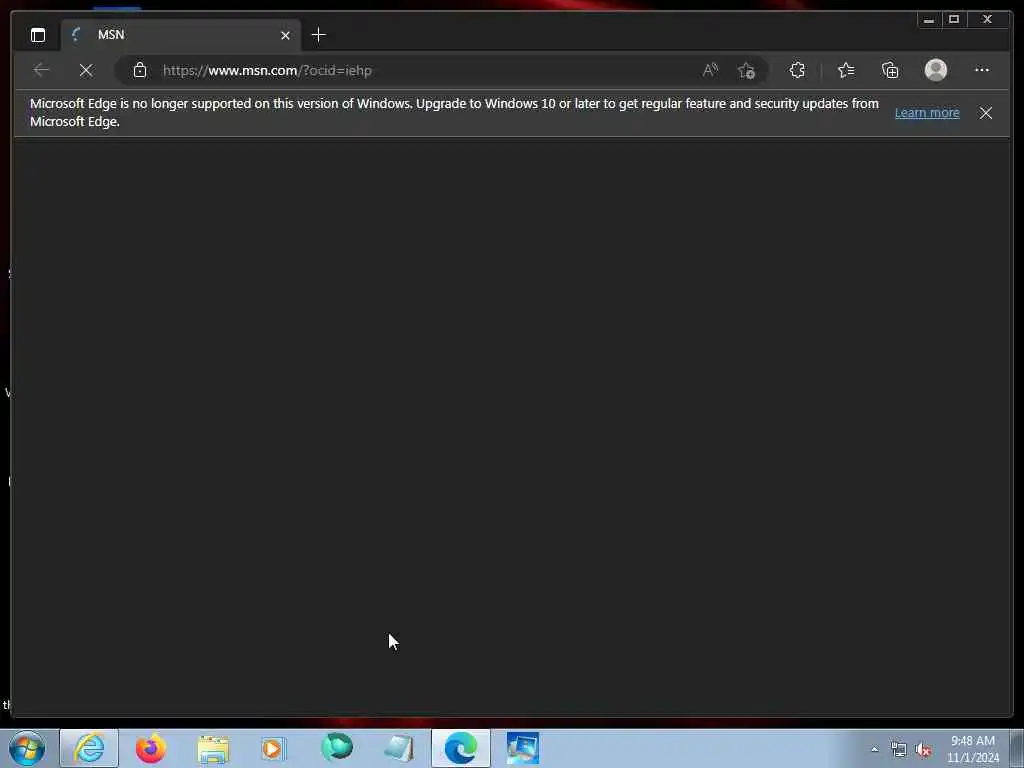Open Windows Media Player
Screen dimensions: 1024x768
pos(273,748)
